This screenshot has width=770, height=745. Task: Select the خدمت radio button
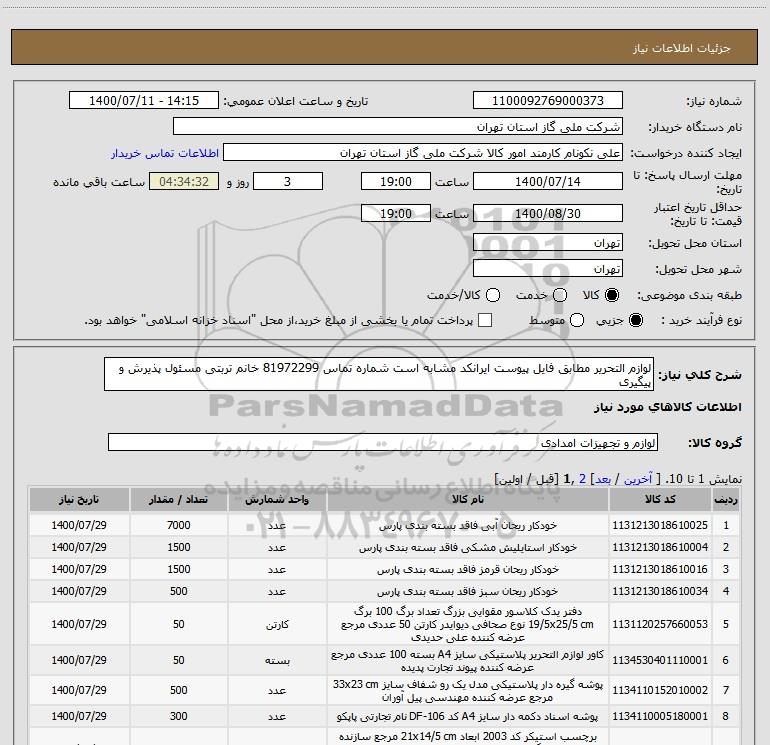[560, 295]
